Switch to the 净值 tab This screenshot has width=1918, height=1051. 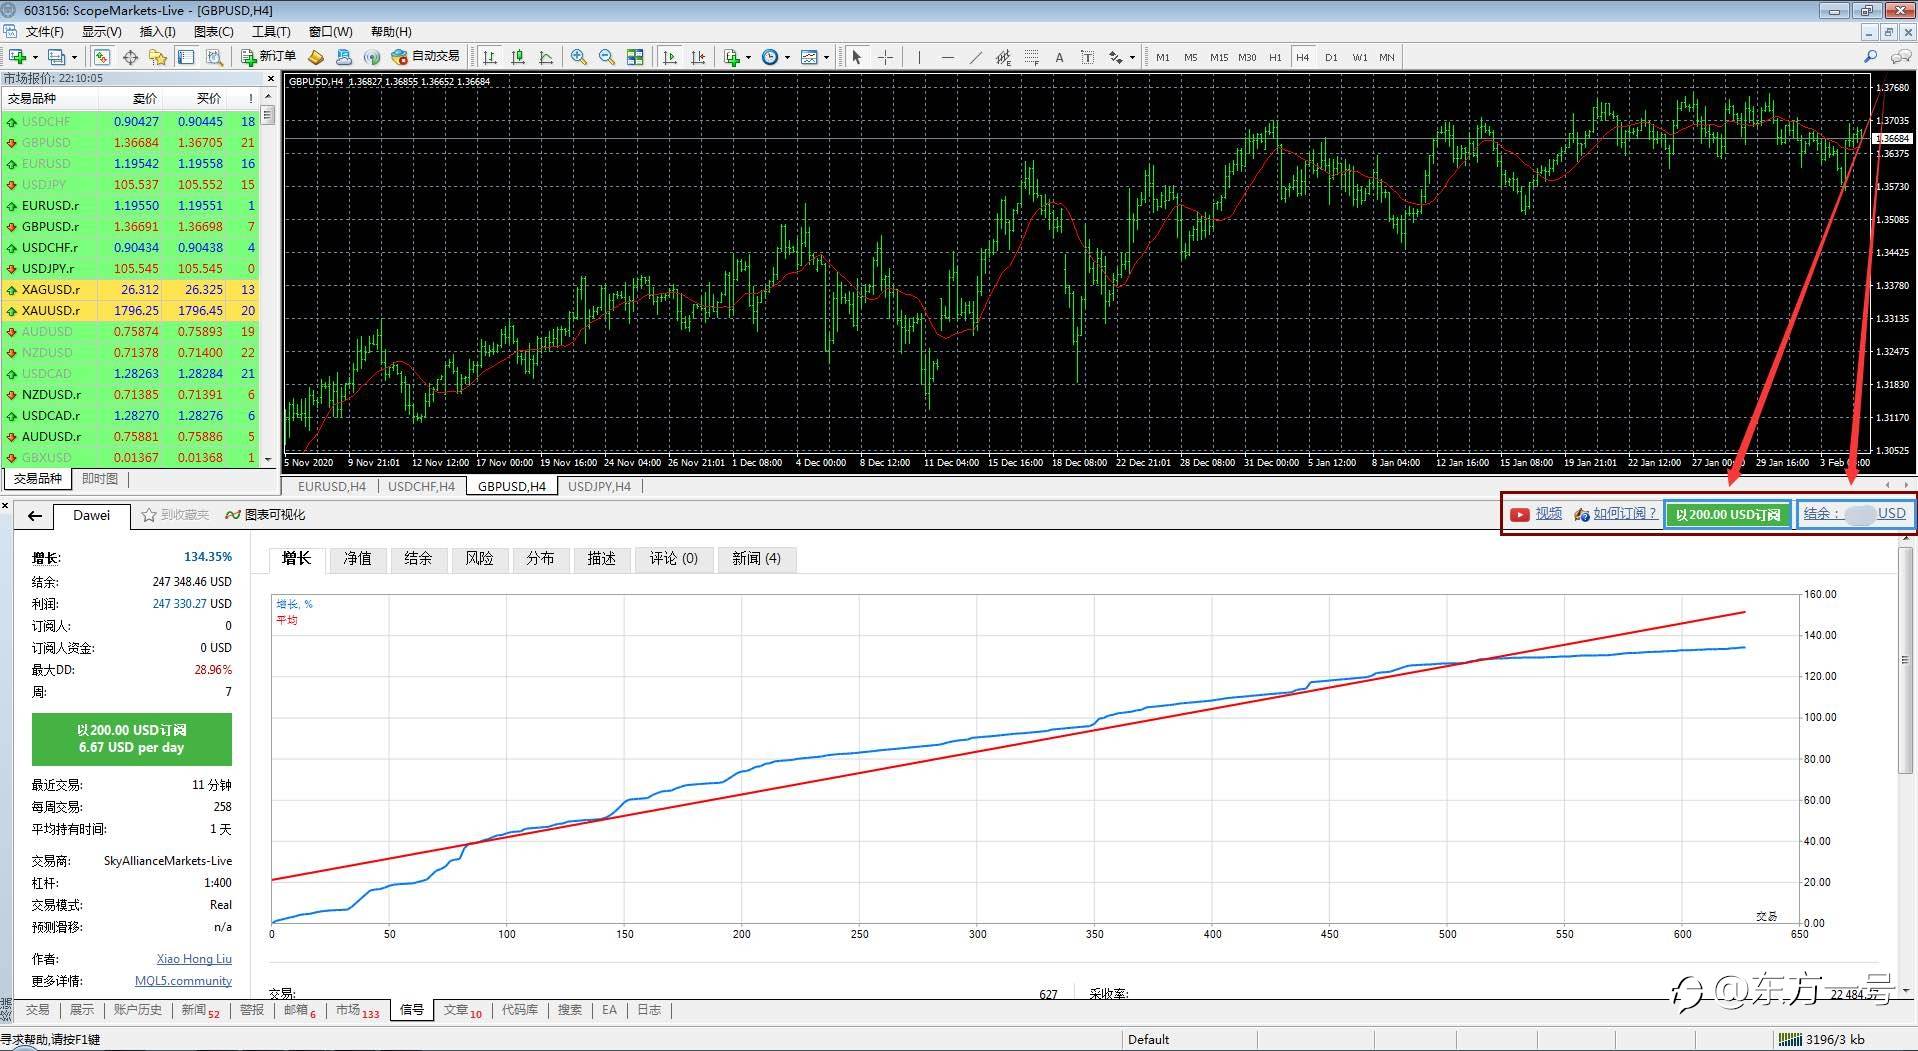tap(357, 559)
